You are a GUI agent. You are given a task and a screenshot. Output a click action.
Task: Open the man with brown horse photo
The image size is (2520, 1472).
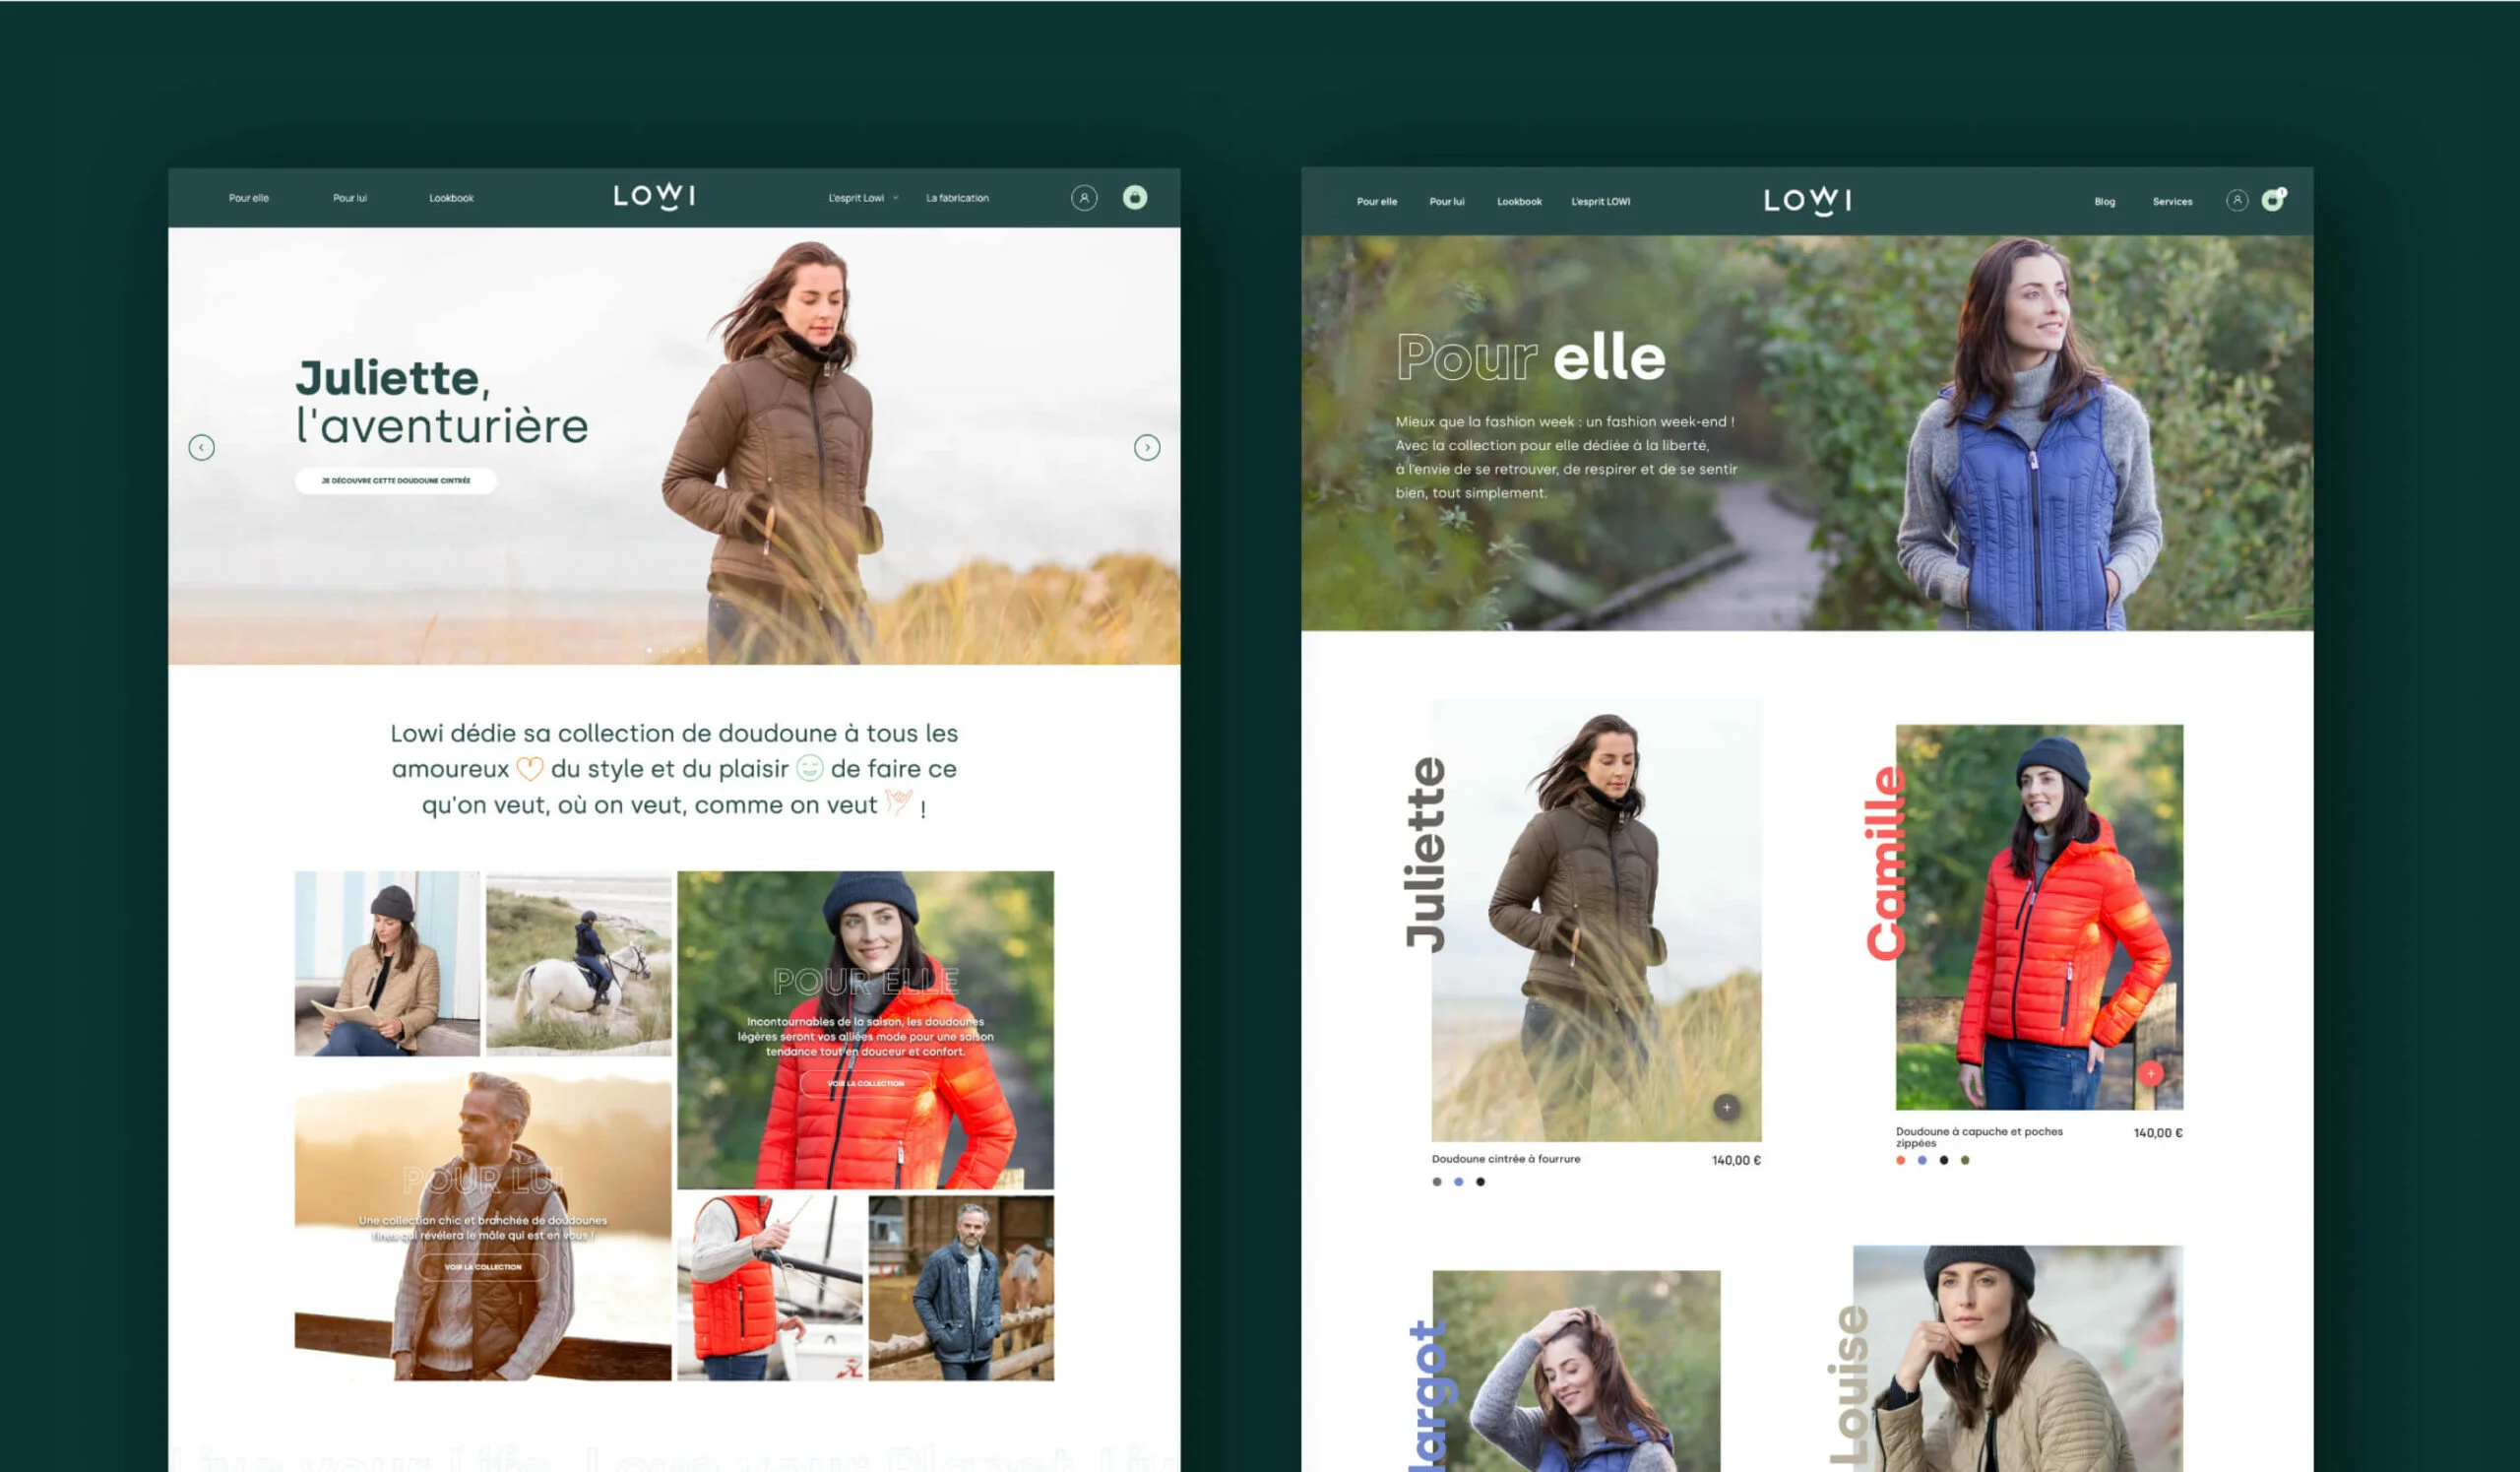pos(961,1288)
